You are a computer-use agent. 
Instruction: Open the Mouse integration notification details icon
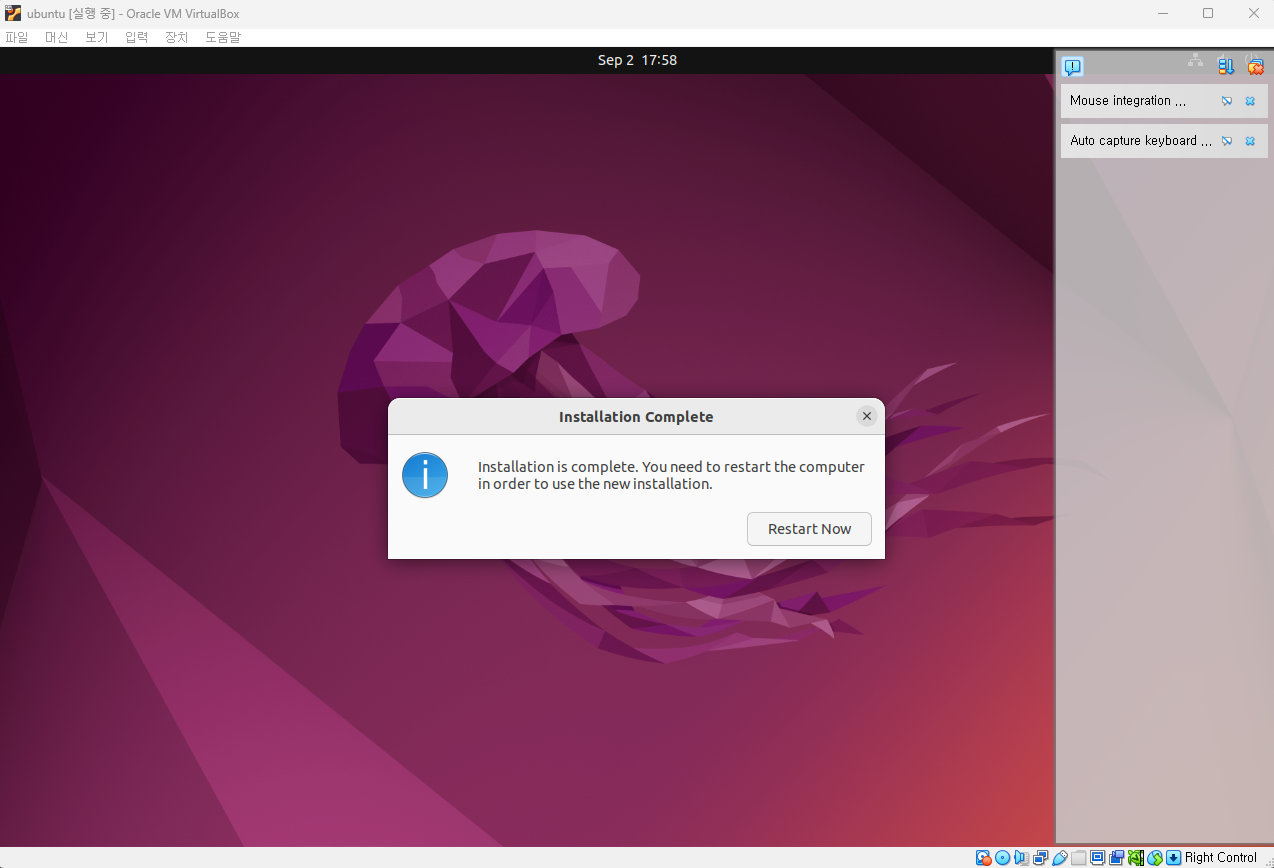[x=1227, y=101]
